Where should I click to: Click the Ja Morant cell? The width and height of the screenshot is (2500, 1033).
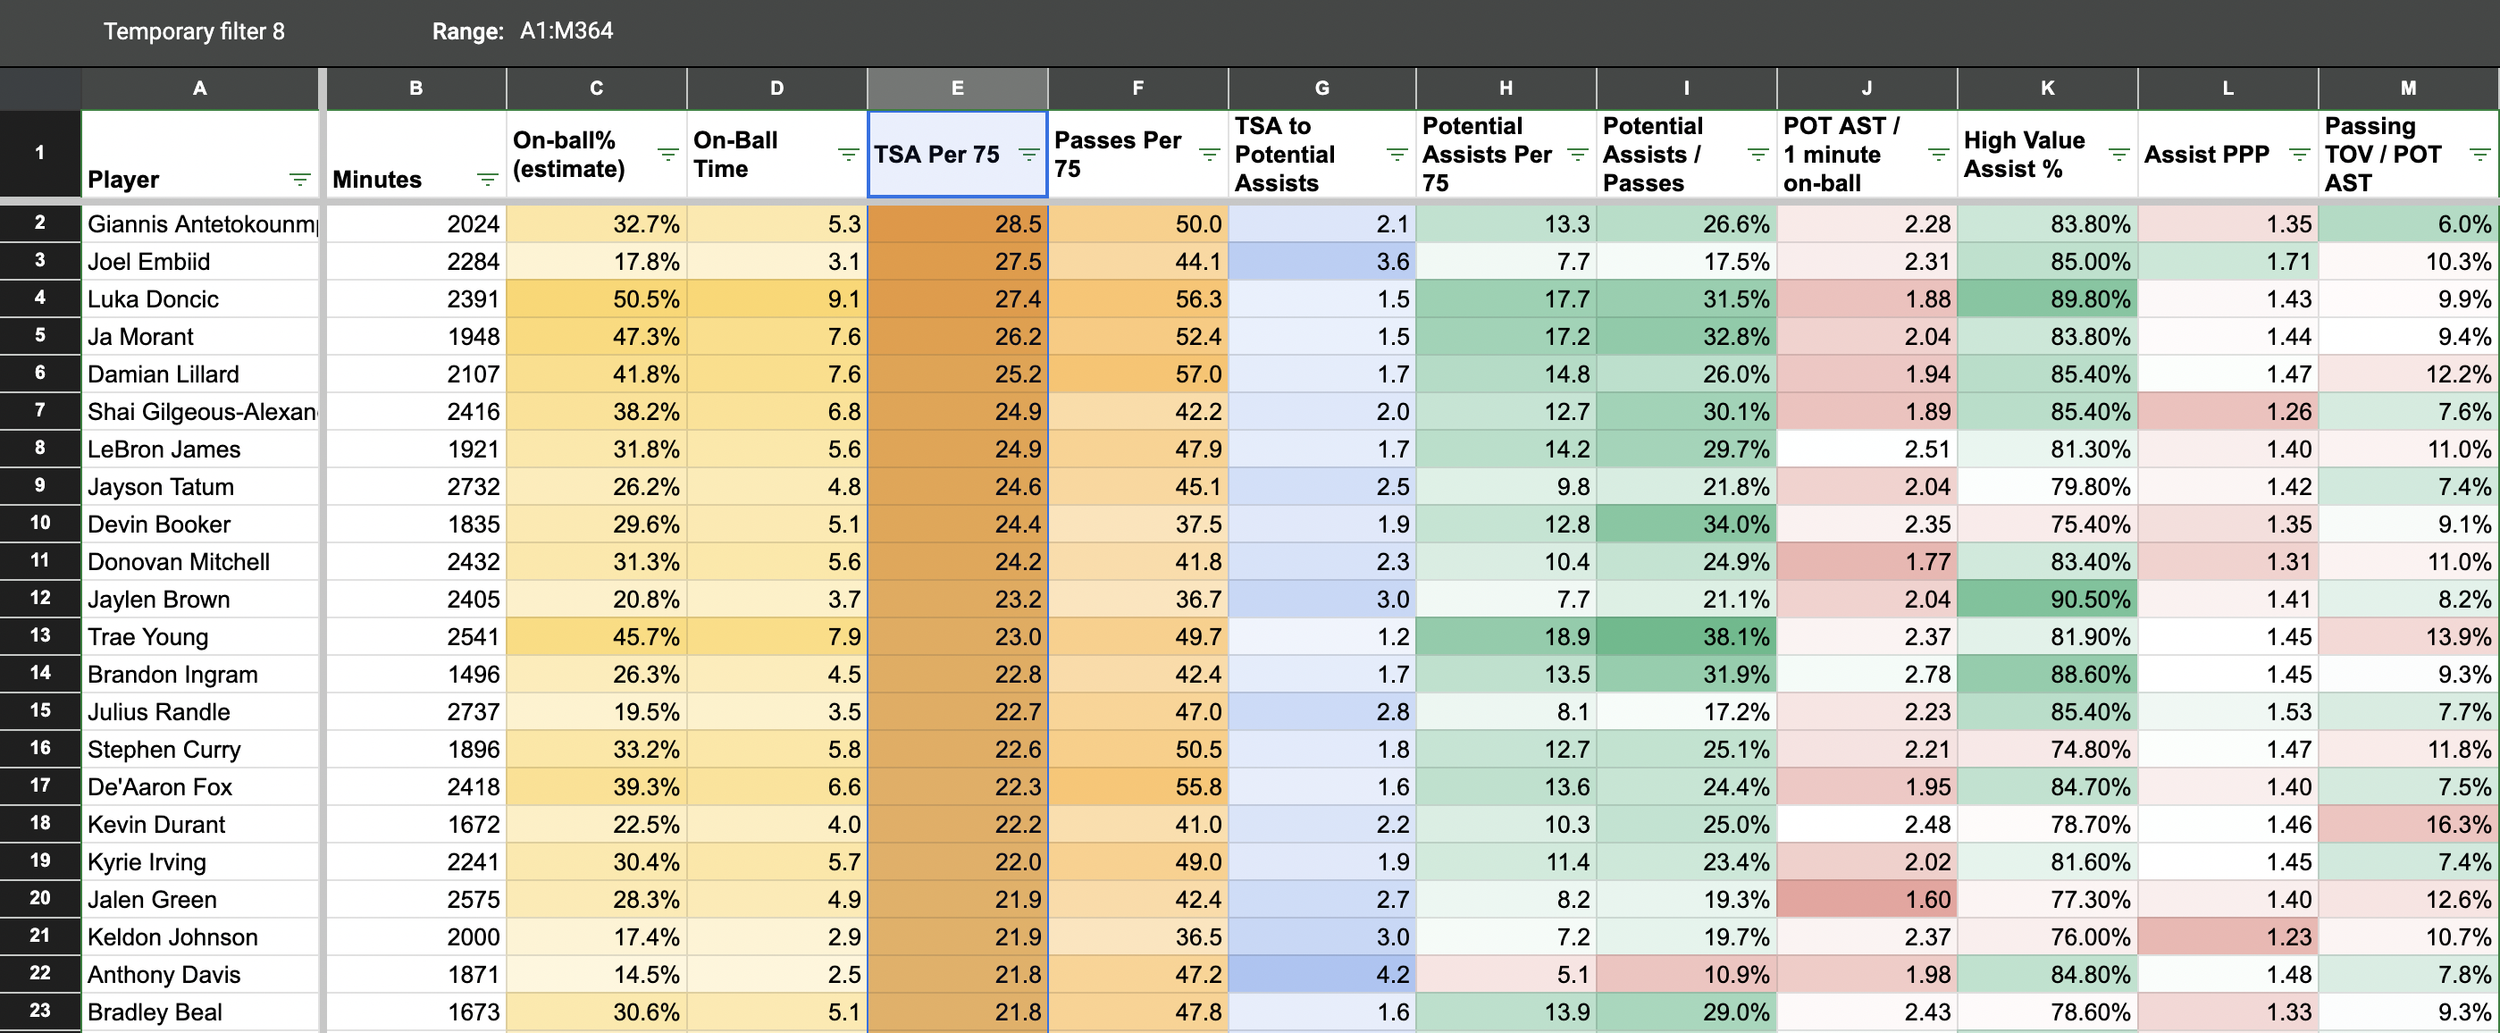coord(200,336)
